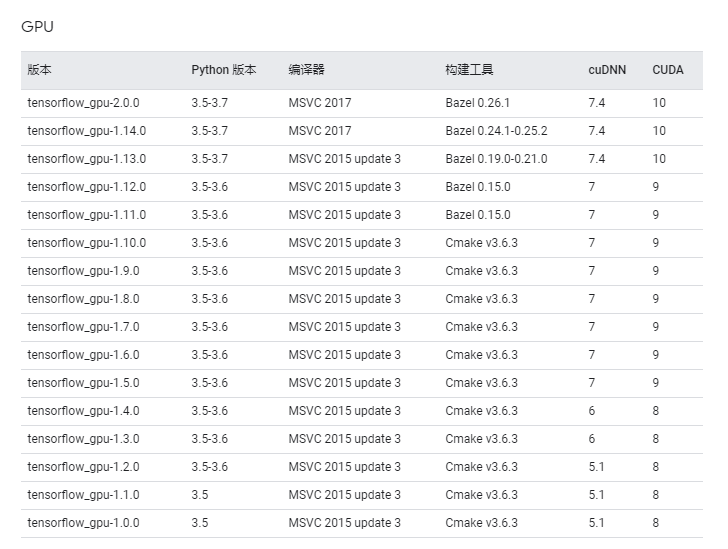Click Cmake v3.6.3 in the 1.10.0 row
Screen dimensions: 728x549
(481, 243)
